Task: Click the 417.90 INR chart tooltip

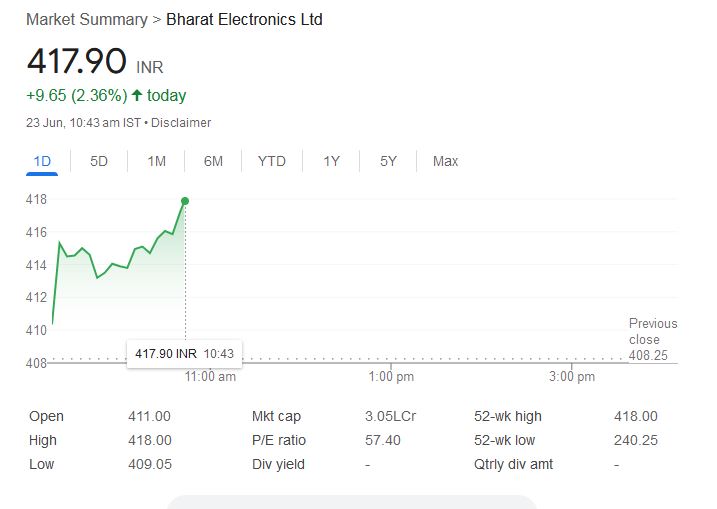Action: point(184,353)
